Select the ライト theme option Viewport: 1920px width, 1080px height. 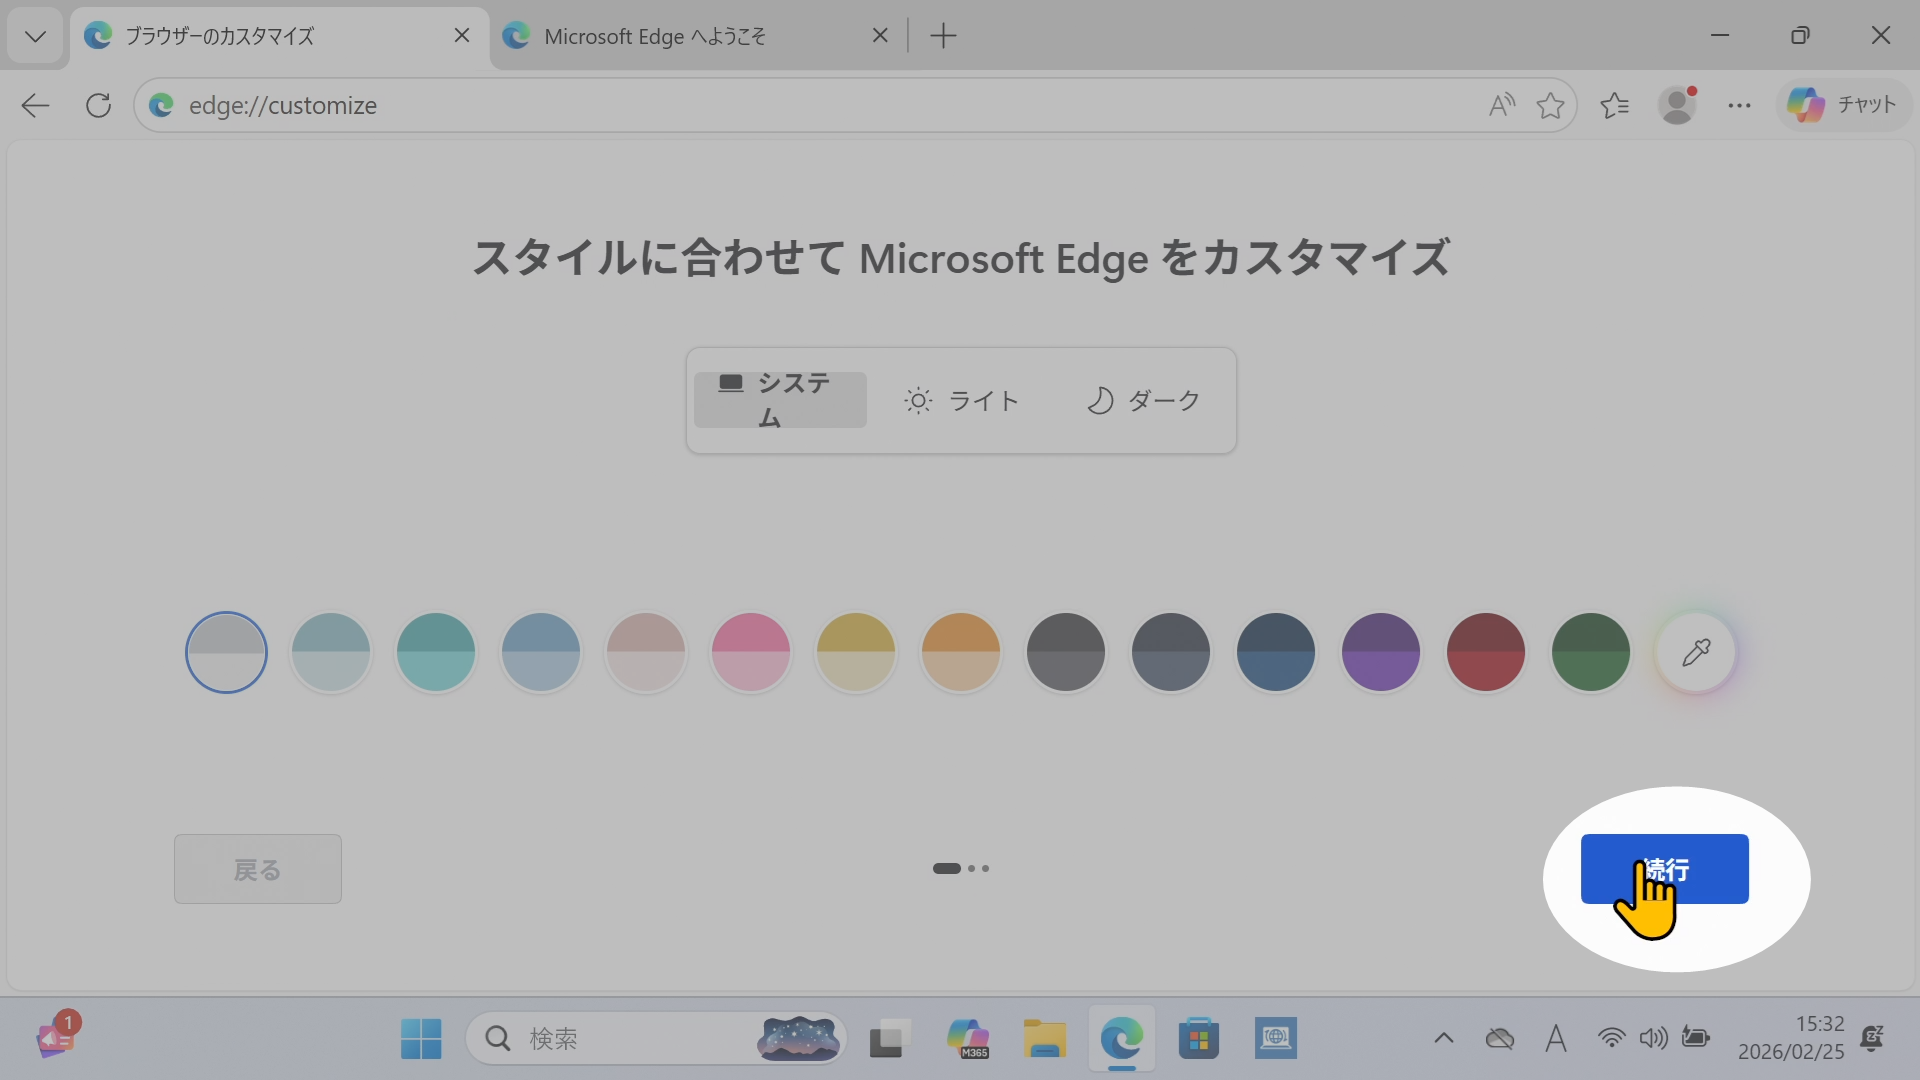[x=962, y=400]
